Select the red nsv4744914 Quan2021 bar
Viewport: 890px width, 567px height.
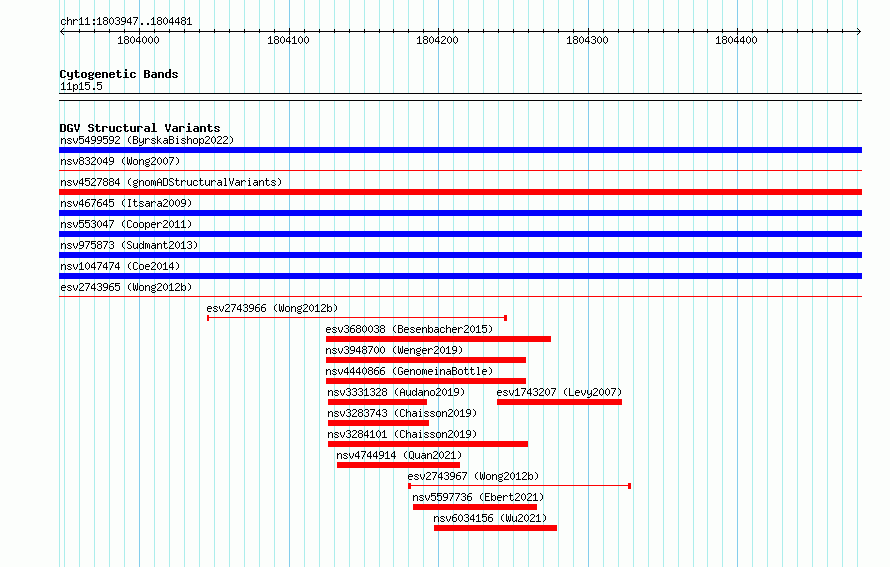click(398, 465)
